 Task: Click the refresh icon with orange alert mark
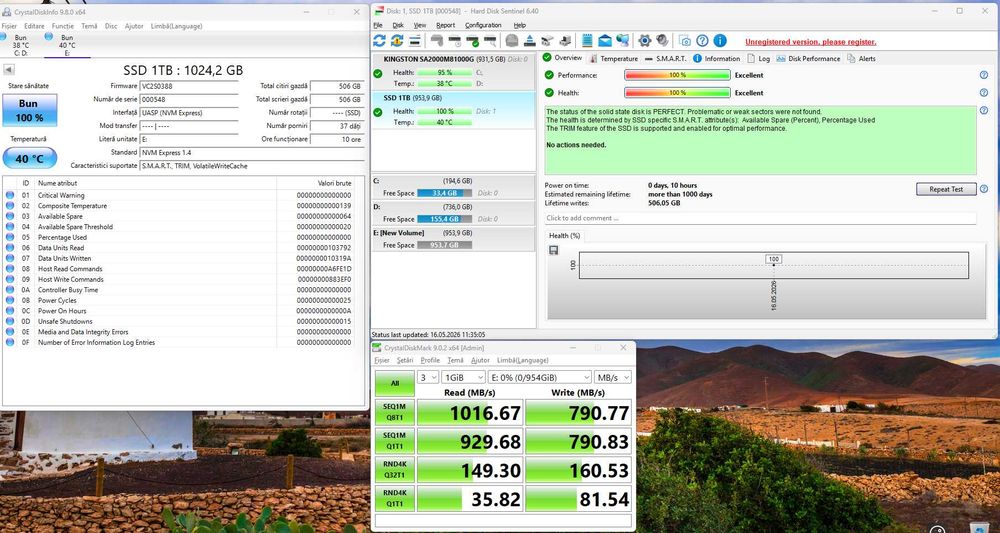click(x=397, y=41)
